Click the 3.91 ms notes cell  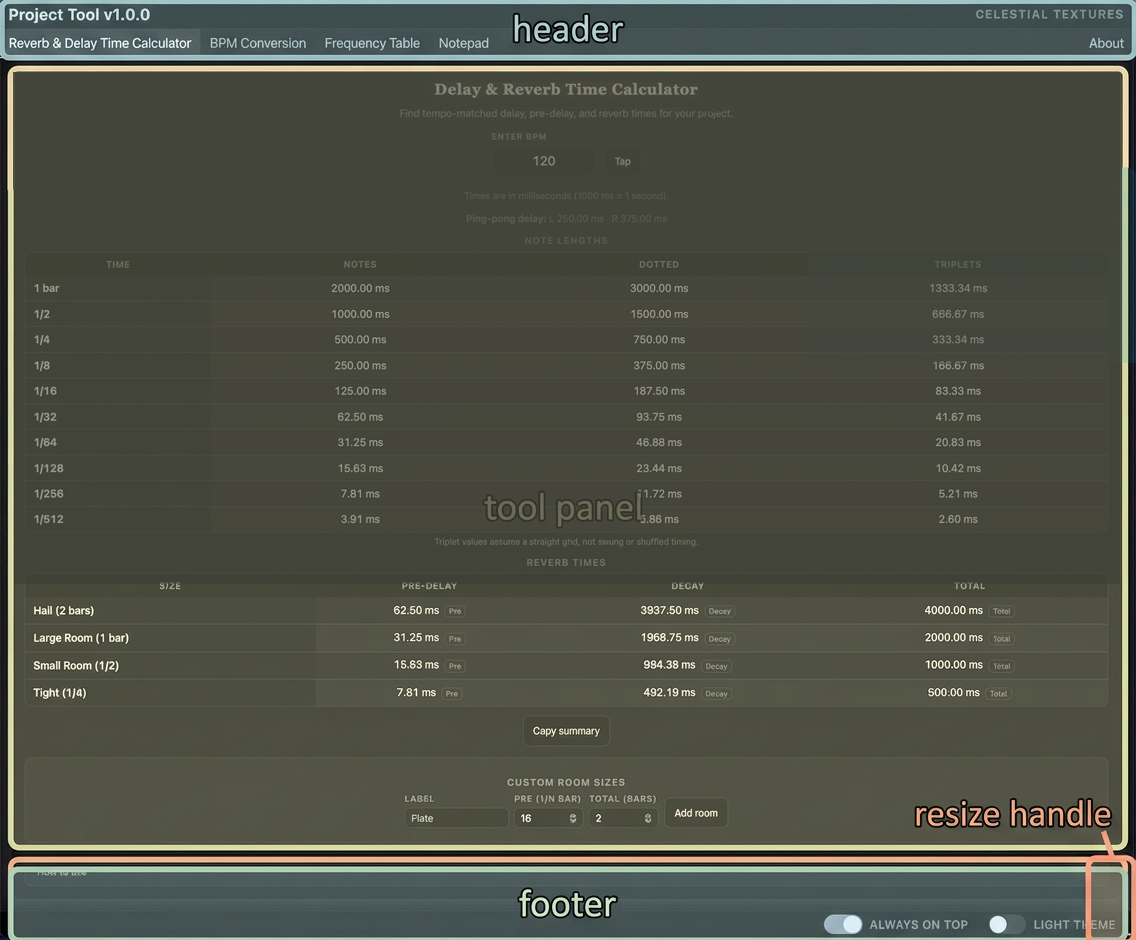(x=360, y=519)
